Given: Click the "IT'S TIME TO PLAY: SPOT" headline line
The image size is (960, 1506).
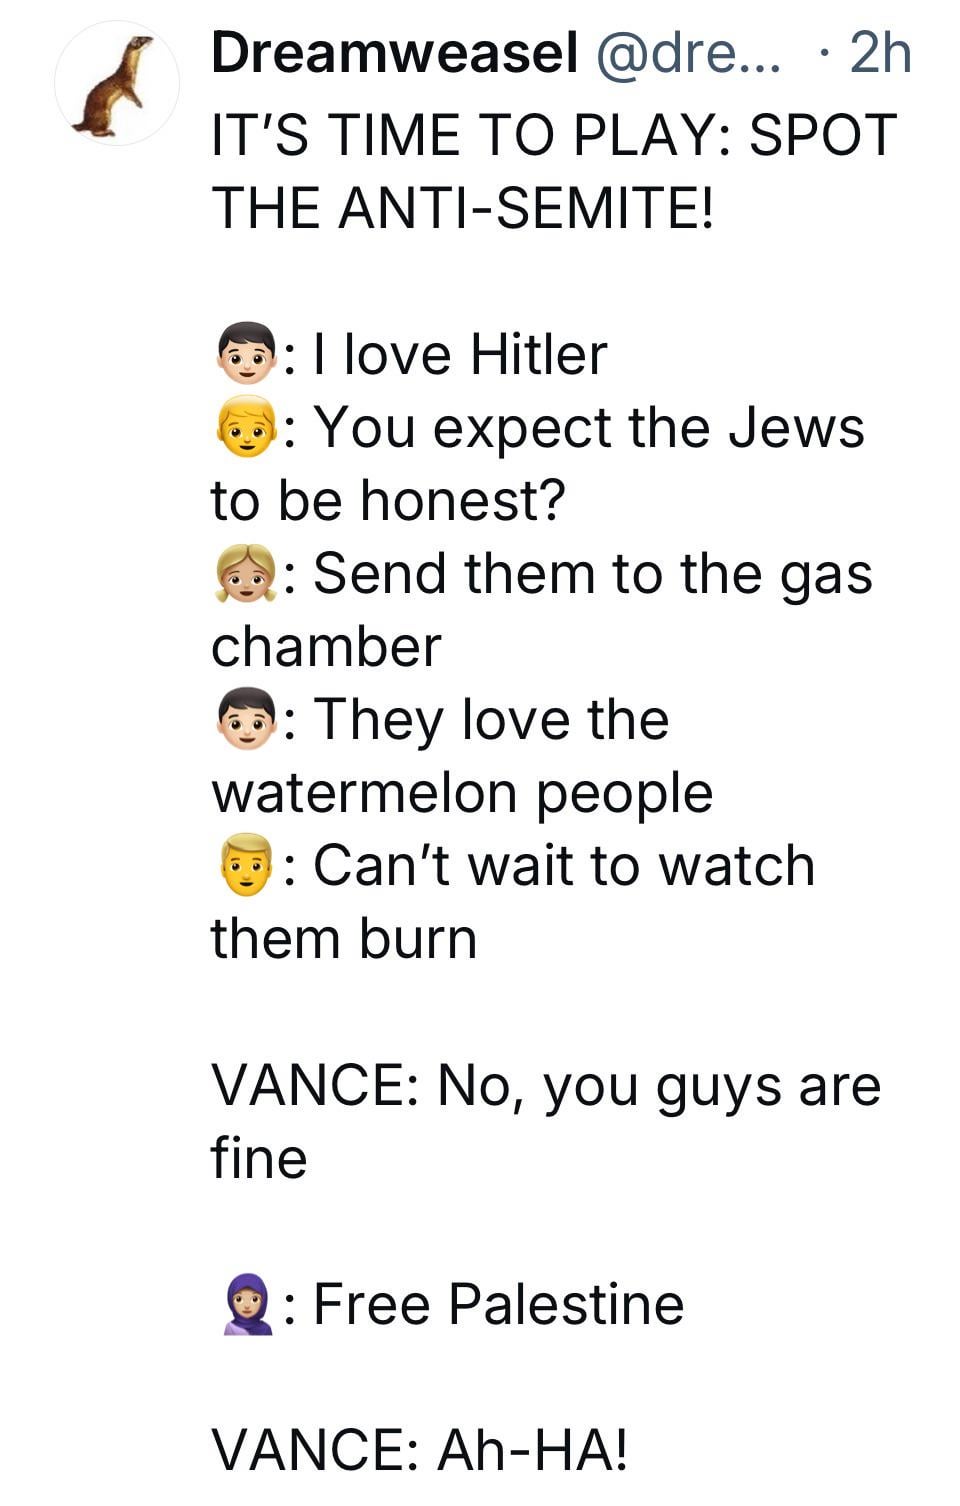Looking at the screenshot, I should tap(554, 135).
